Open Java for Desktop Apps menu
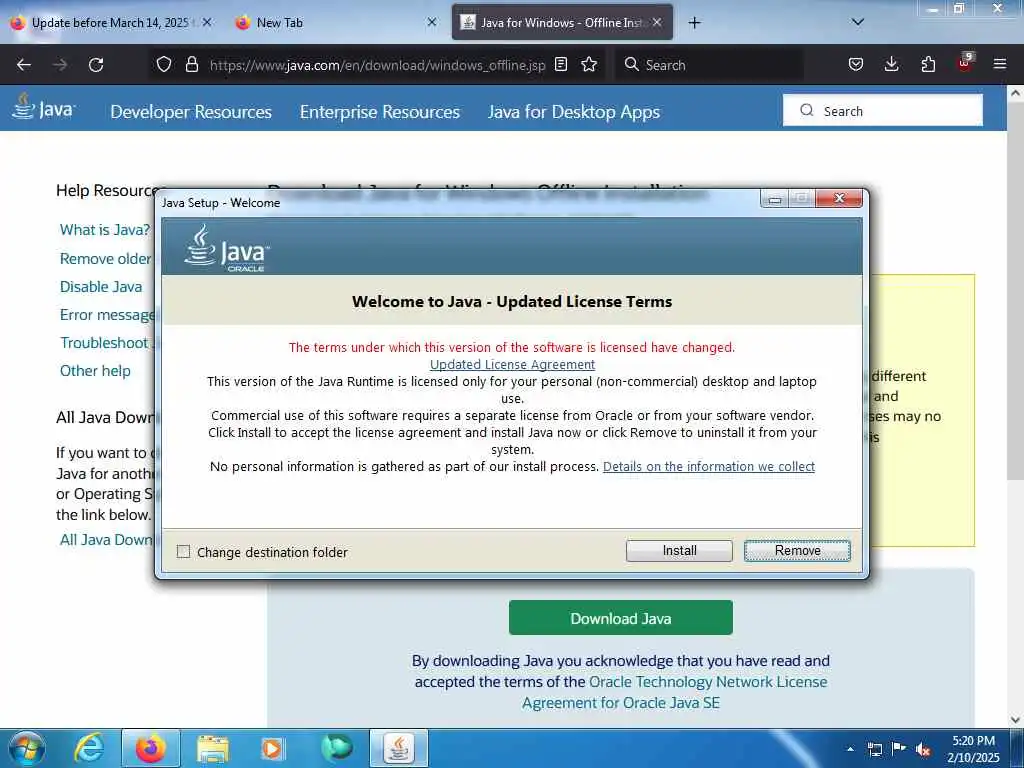The image size is (1024, 768). pos(574,112)
